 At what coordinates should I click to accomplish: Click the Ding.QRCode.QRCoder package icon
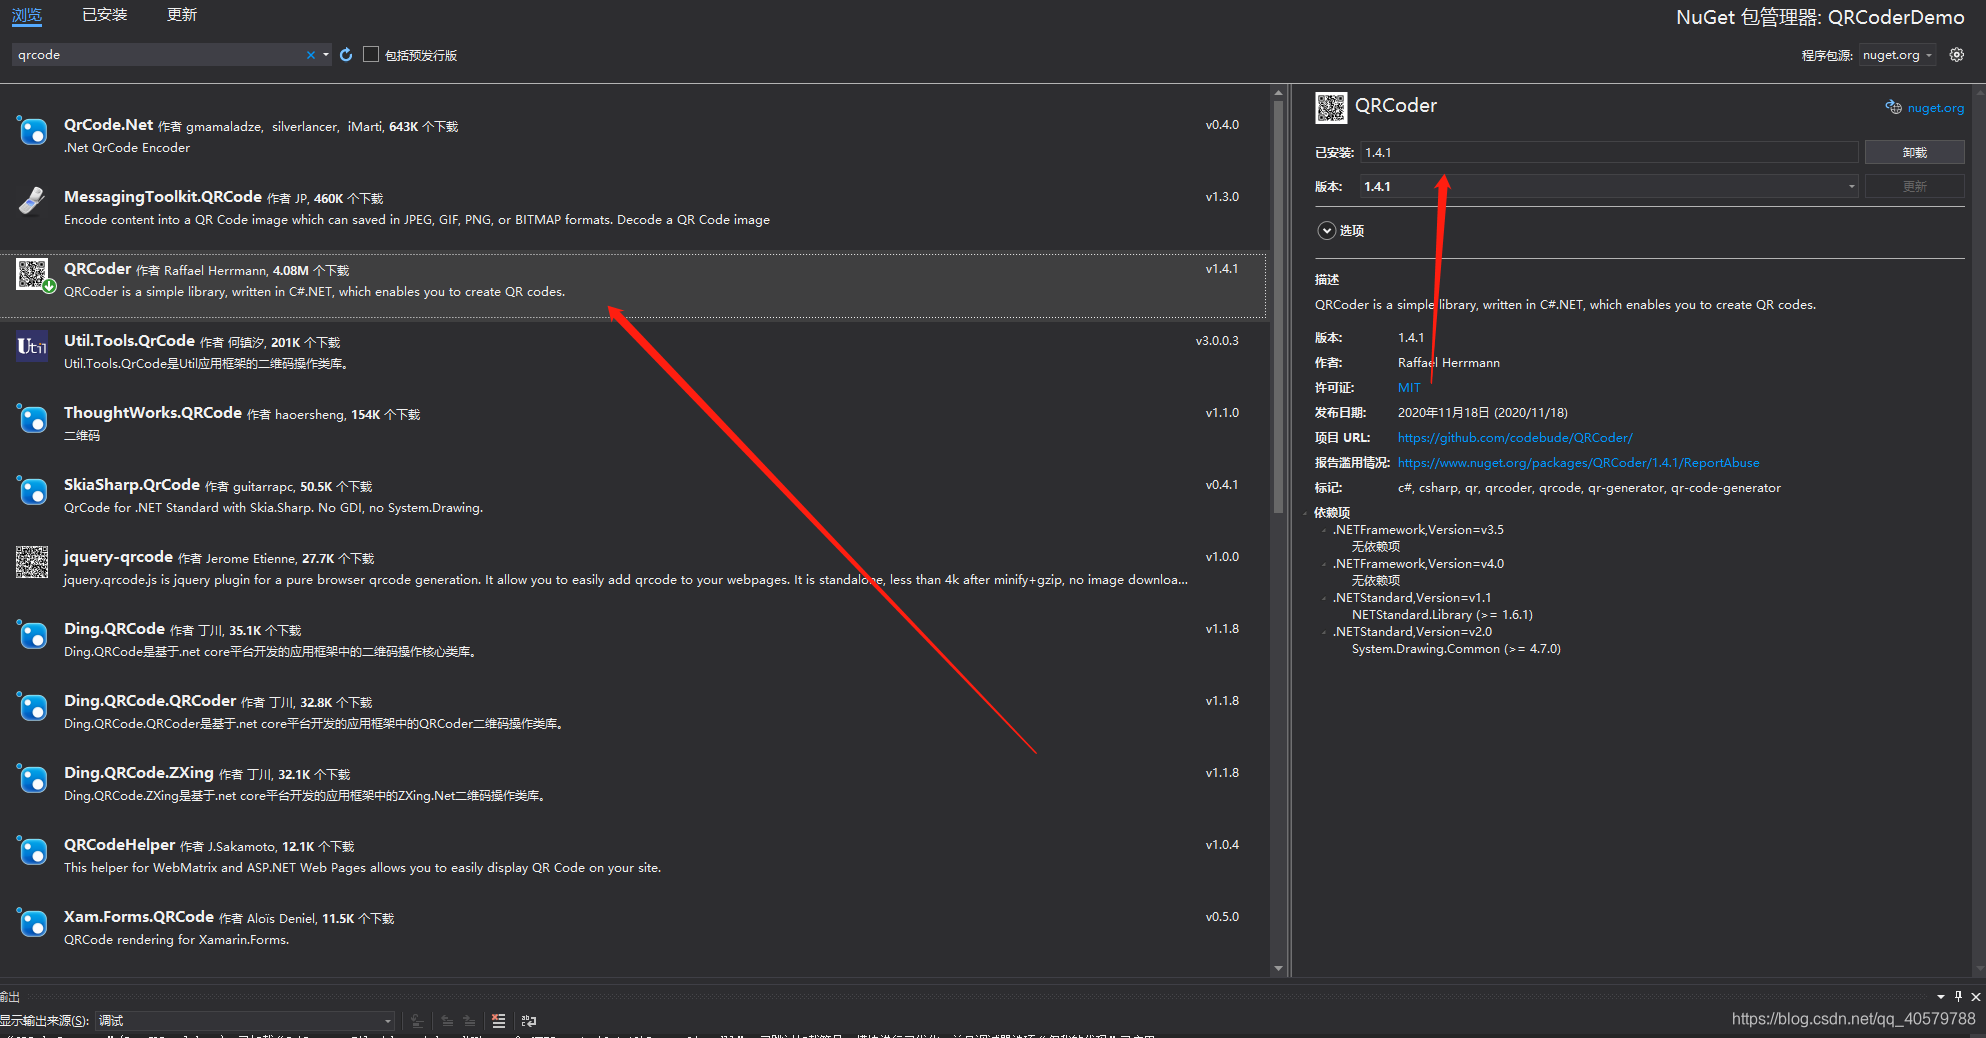pyautogui.click(x=32, y=706)
